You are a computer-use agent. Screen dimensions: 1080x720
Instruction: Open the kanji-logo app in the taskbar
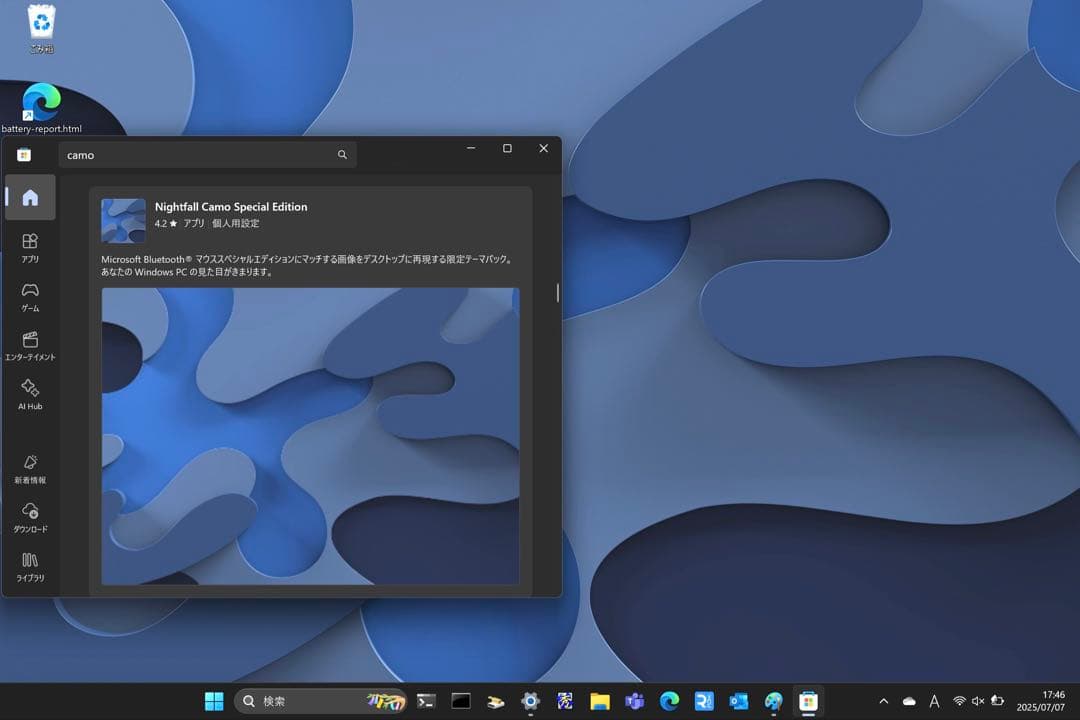565,701
